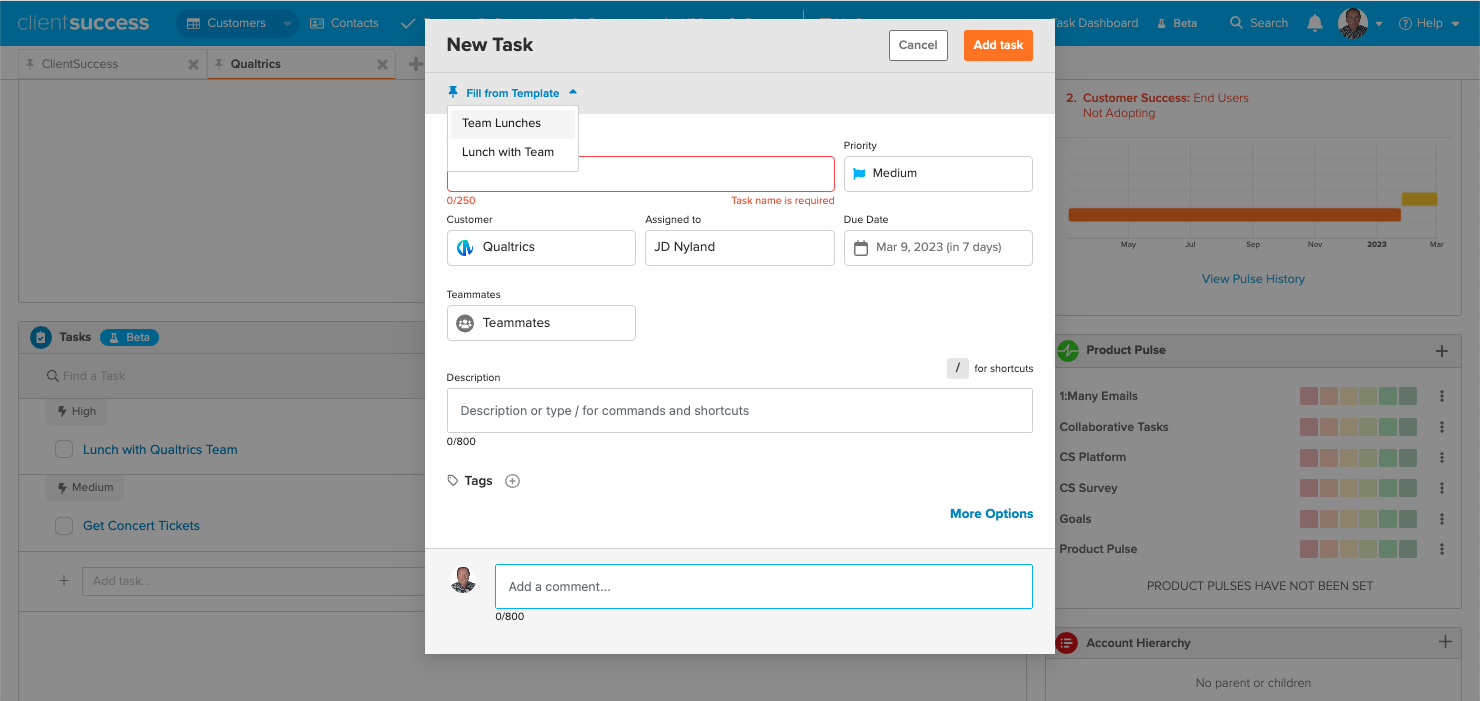Click the Add task input in Tasks panel

(x=254, y=581)
